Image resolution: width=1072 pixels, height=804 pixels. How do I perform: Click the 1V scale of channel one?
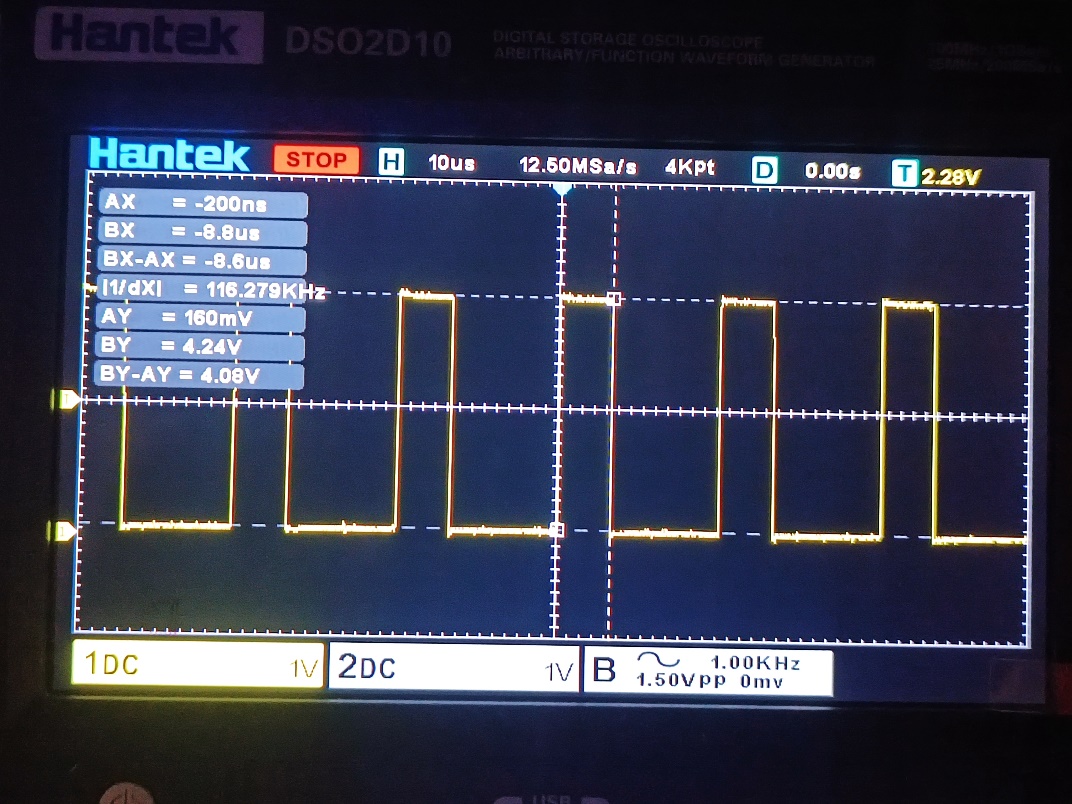pos(304,669)
